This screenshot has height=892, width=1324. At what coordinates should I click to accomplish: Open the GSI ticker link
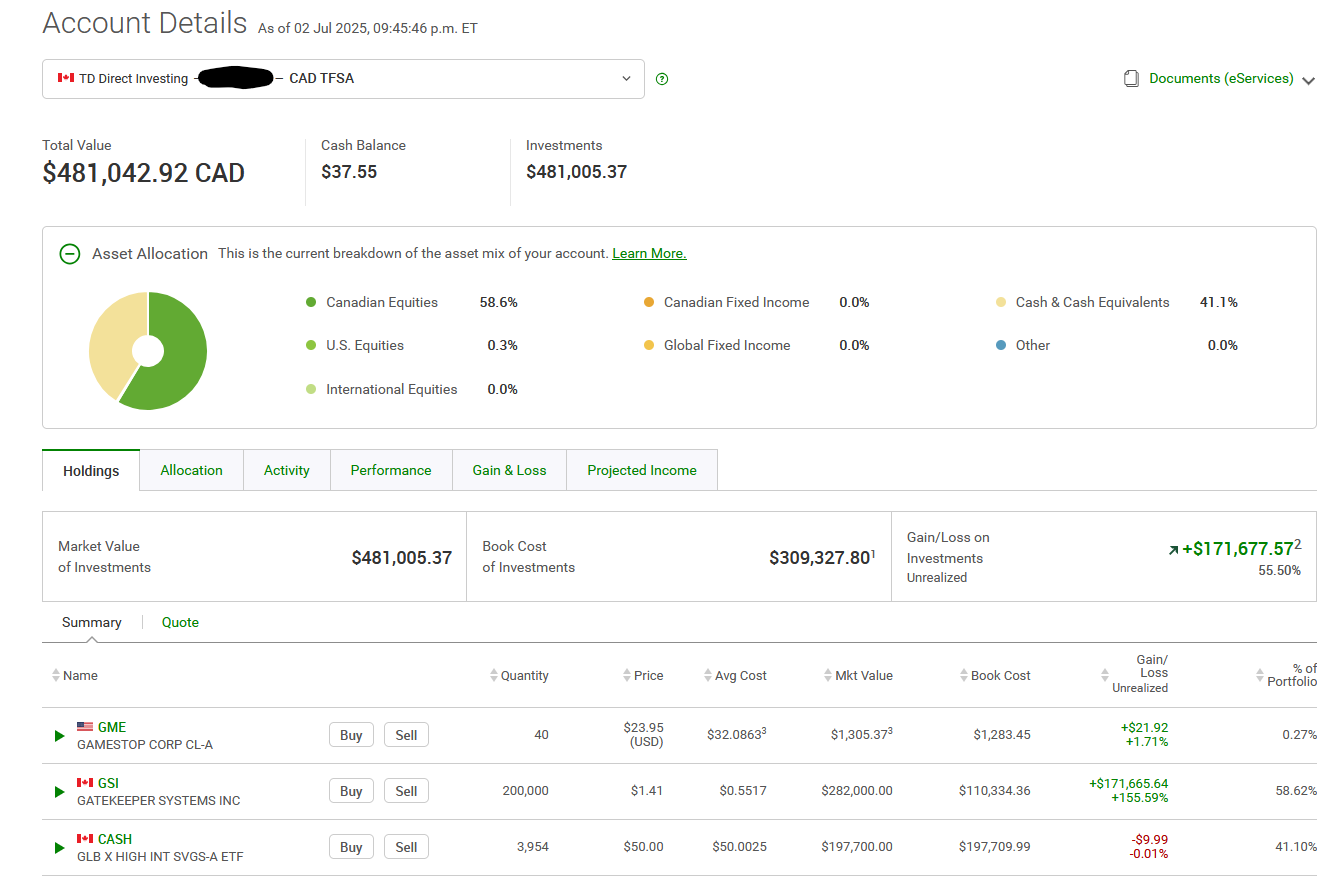(x=108, y=783)
